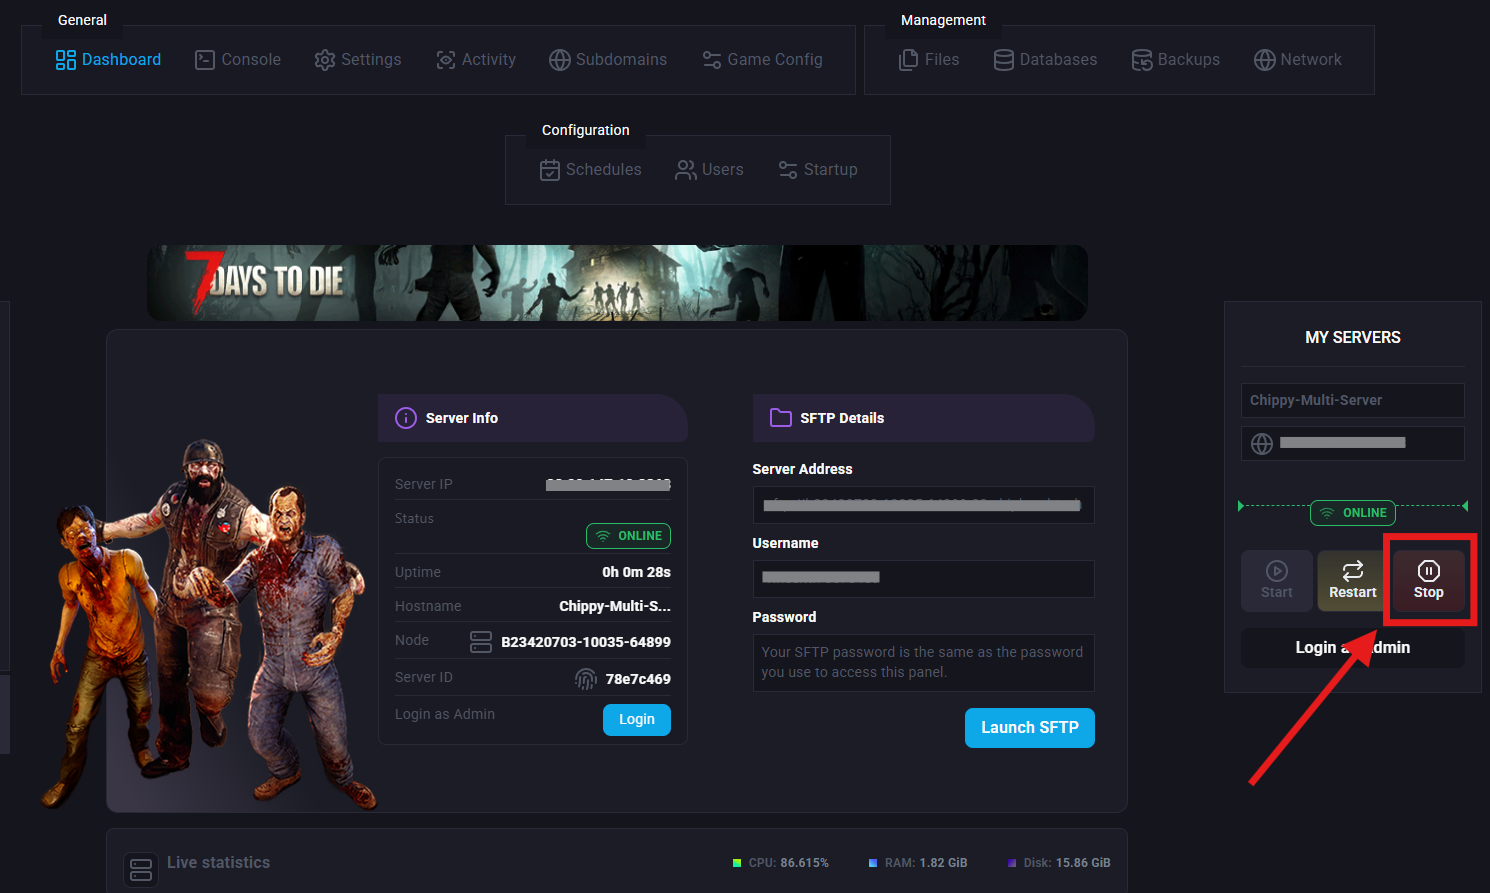Image resolution: width=1490 pixels, height=893 pixels.
Task: Click the blue Login button
Action: click(x=637, y=720)
